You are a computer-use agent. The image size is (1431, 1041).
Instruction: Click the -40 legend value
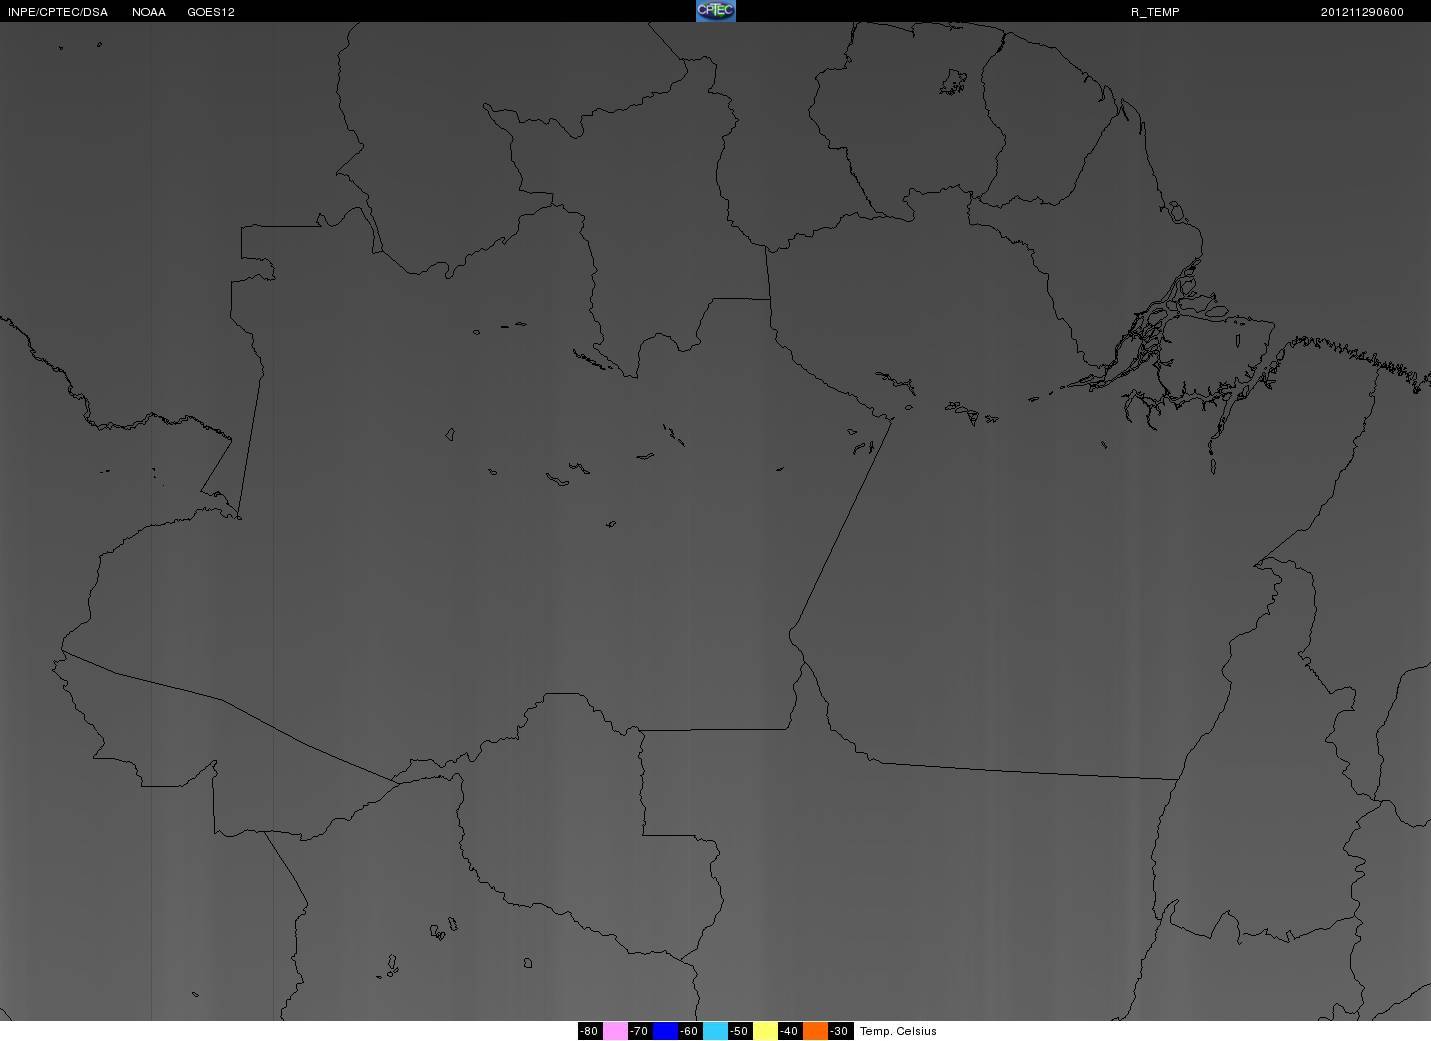pos(789,1031)
